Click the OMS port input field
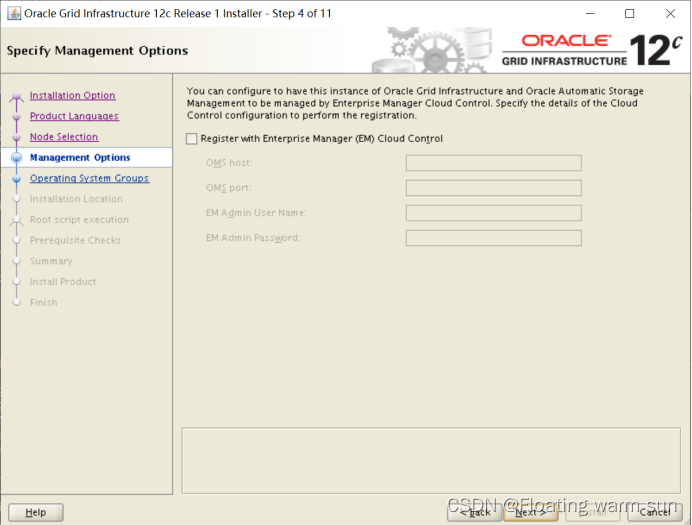The height and width of the screenshot is (525, 692). pyautogui.click(x=493, y=188)
